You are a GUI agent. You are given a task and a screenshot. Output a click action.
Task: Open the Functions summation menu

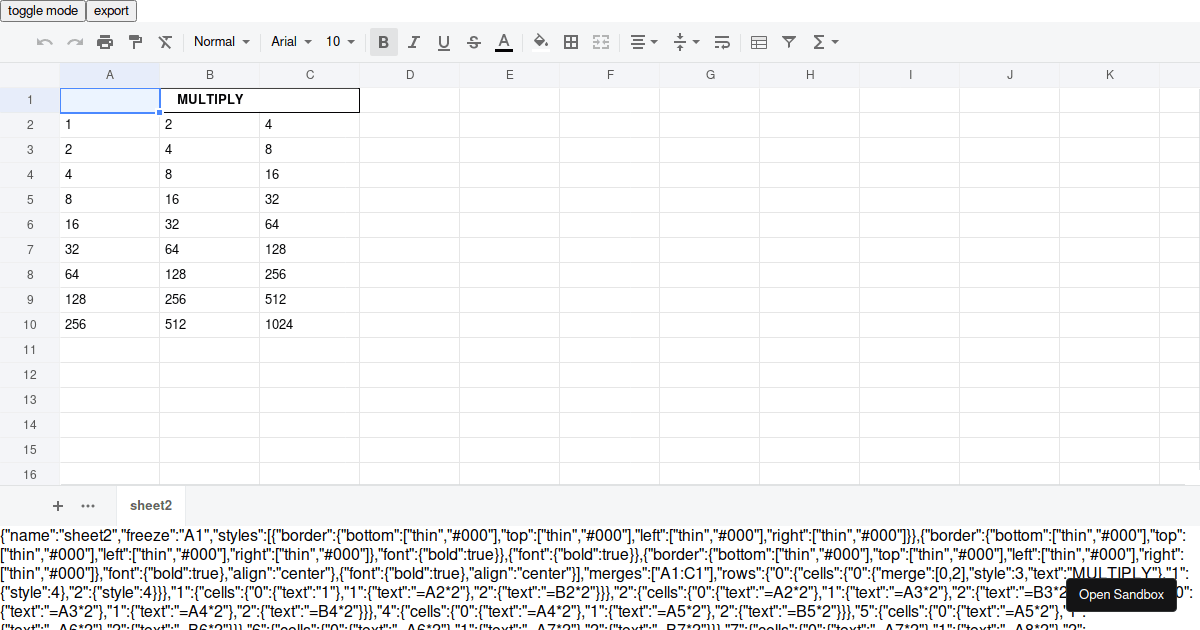click(x=822, y=41)
